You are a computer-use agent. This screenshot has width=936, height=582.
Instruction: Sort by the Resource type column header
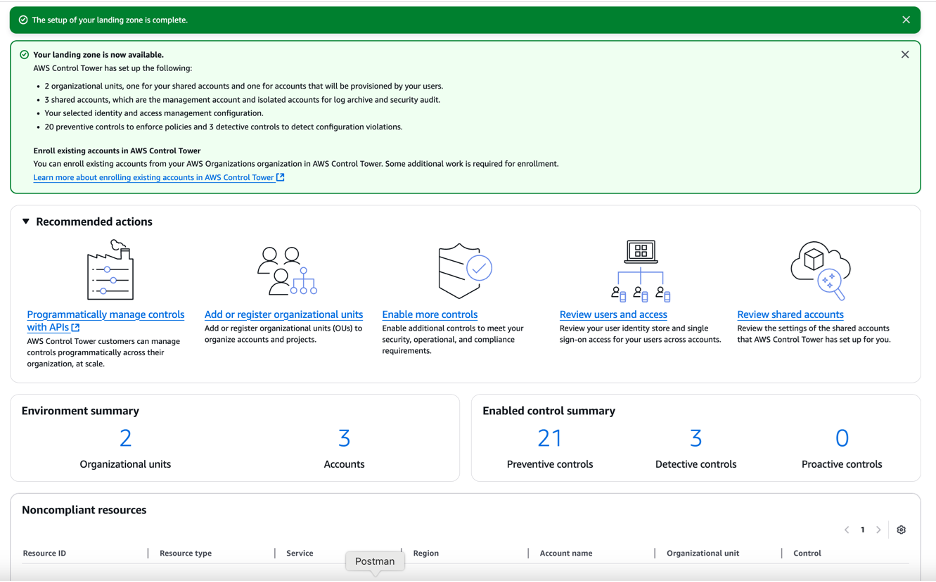[x=185, y=553]
